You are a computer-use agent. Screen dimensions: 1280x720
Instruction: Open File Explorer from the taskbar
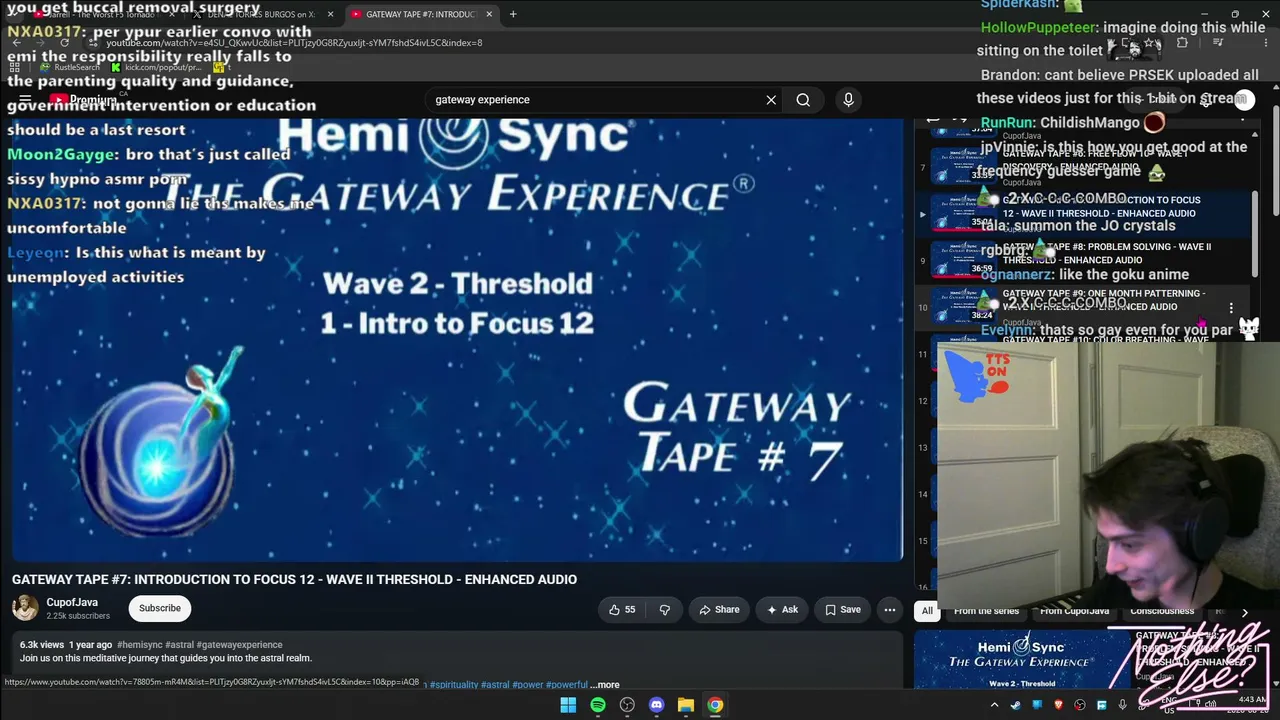click(x=686, y=705)
